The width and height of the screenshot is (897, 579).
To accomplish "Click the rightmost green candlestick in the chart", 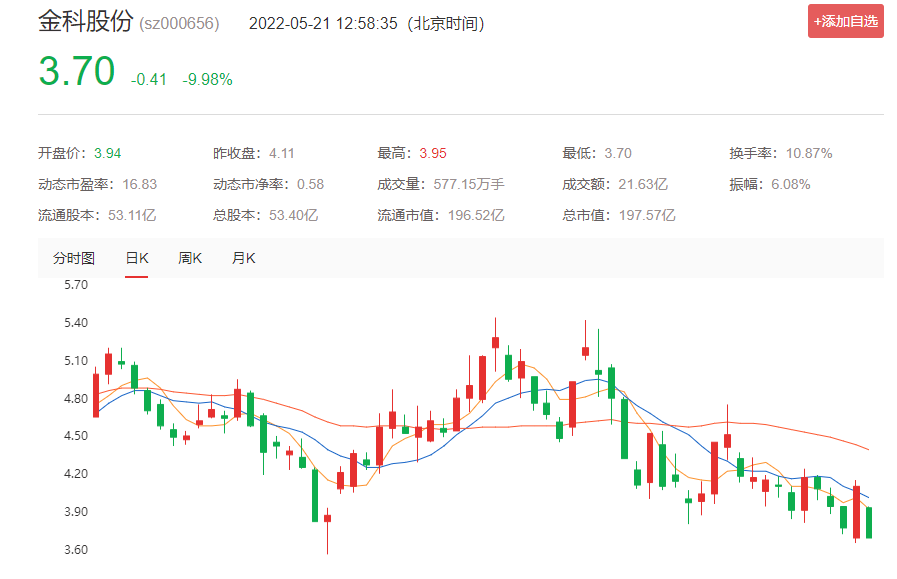I will coord(869,522).
